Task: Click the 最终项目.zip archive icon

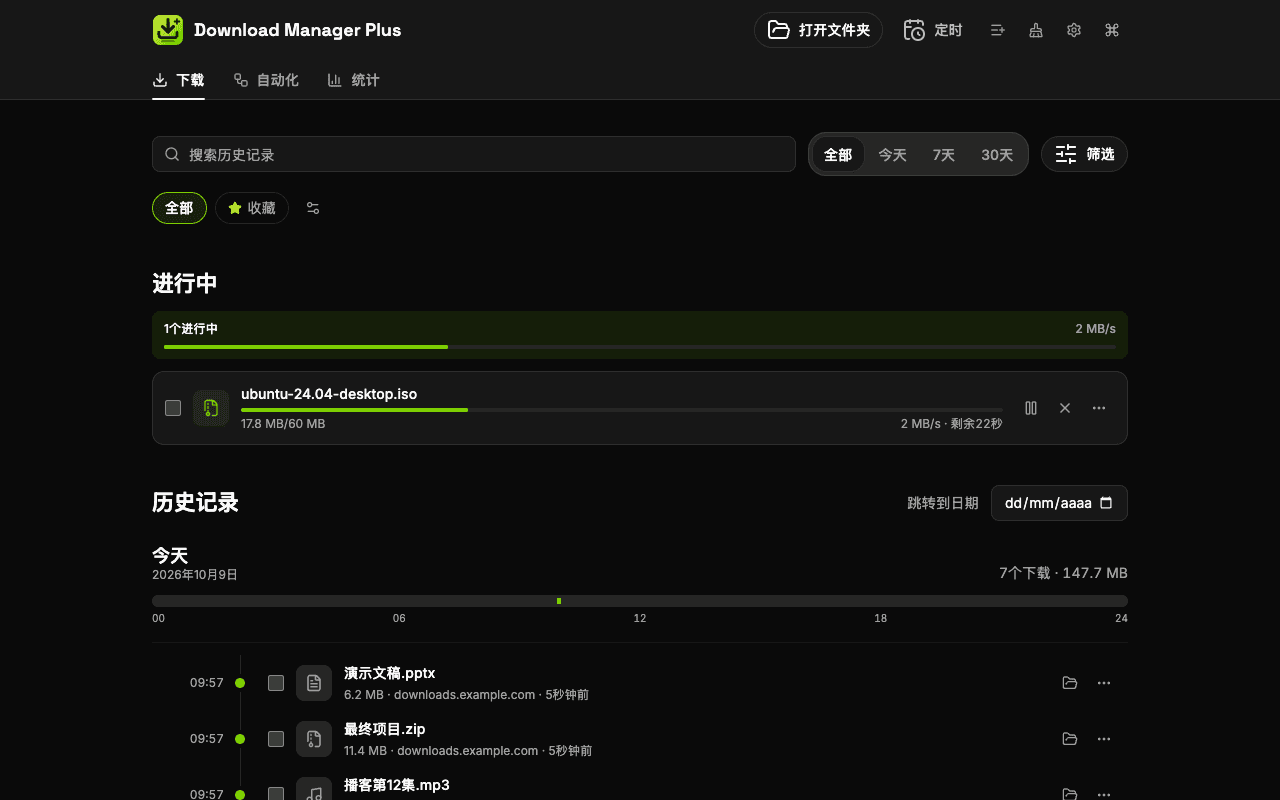Action: (314, 739)
